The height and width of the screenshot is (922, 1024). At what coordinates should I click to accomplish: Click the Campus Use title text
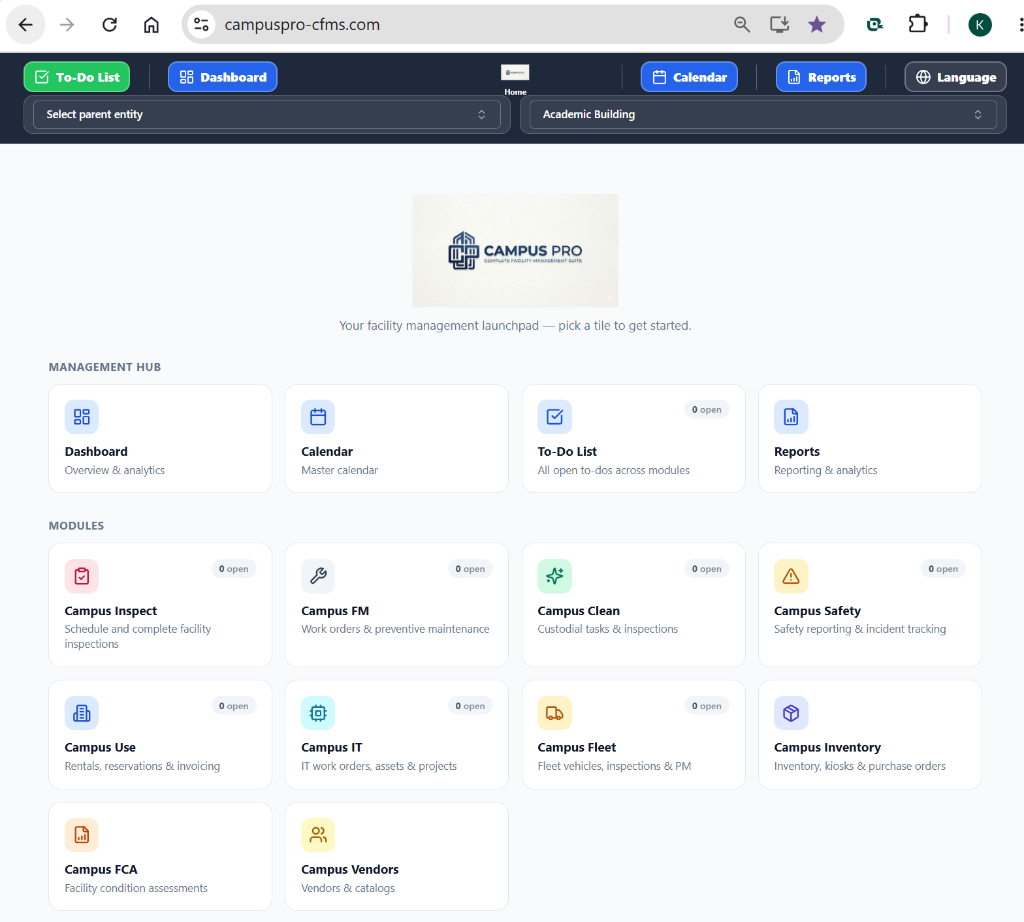tap(100, 748)
